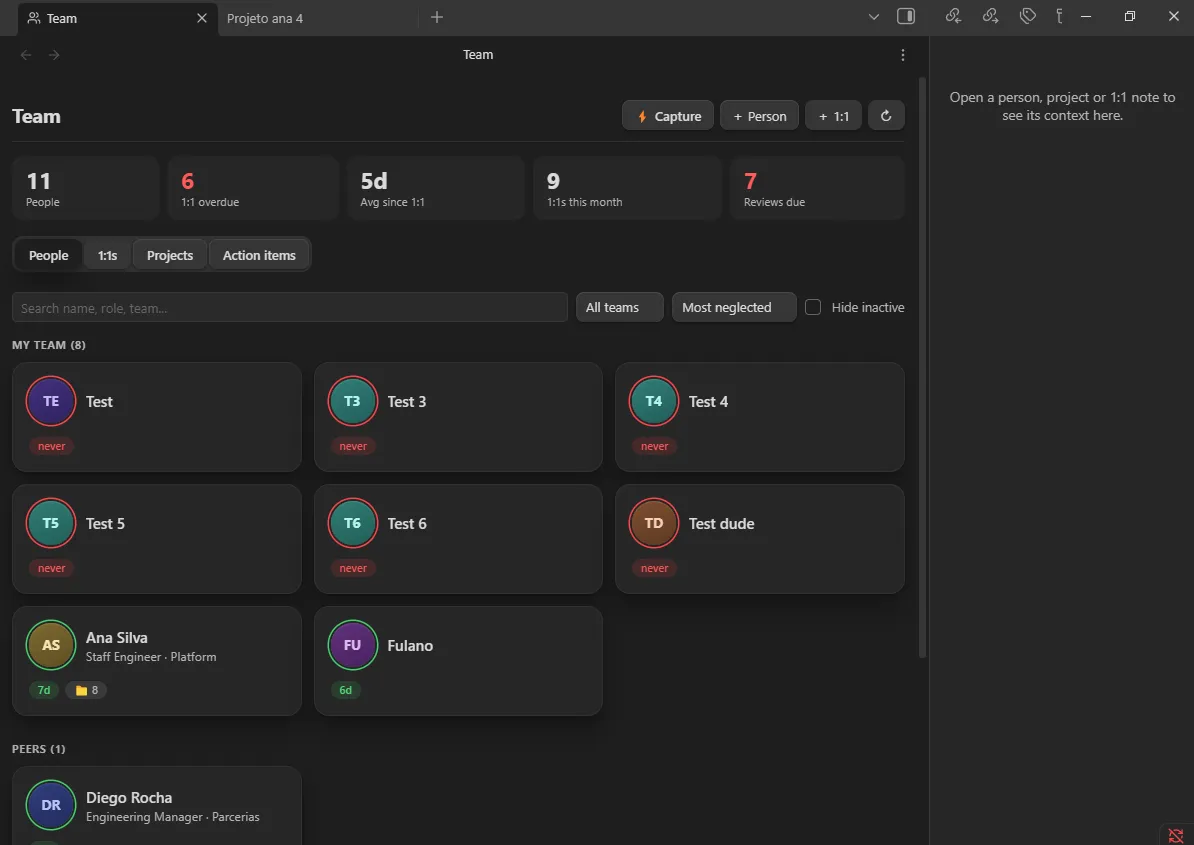
Task: Close the Team tab
Action: point(202,18)
